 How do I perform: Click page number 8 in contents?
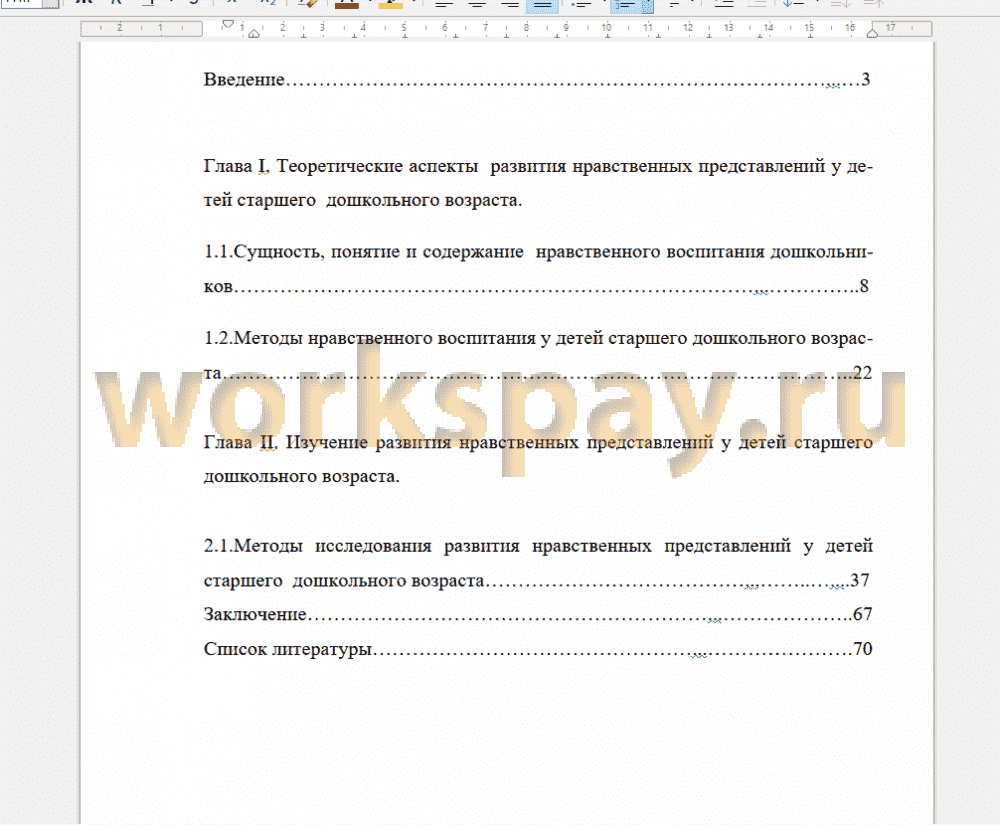(x=864, y=286)
